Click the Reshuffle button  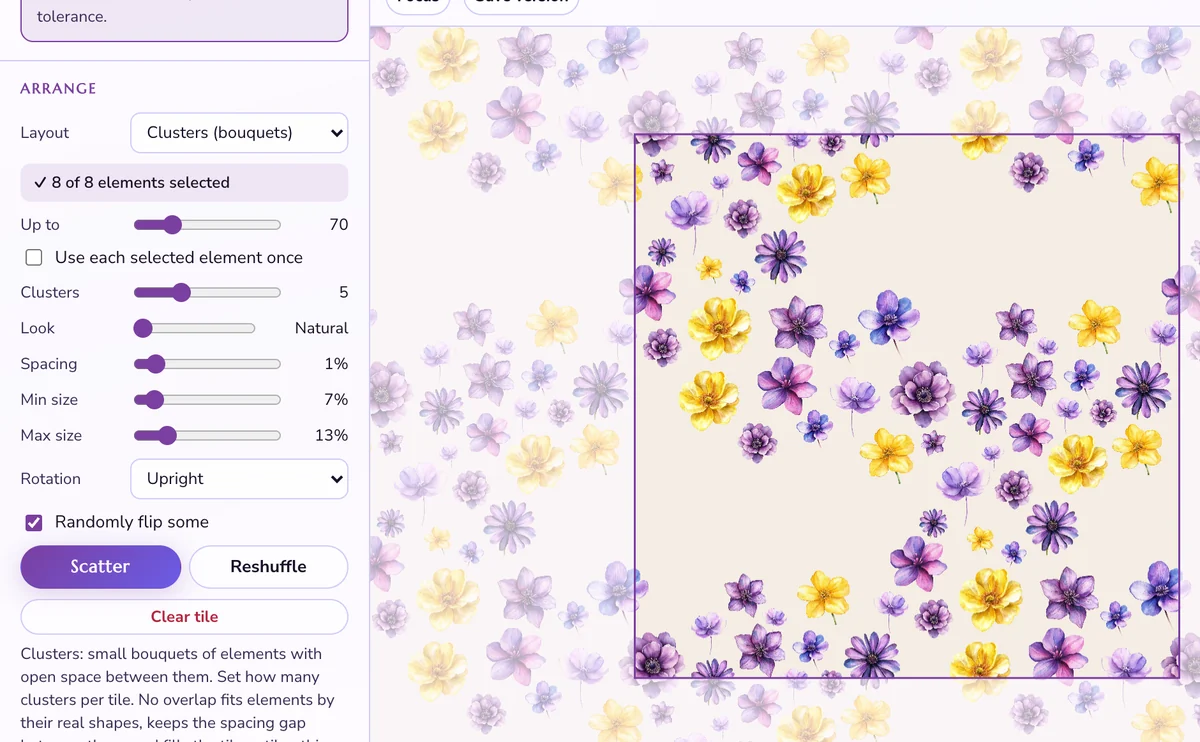click(x=268, y=567)
